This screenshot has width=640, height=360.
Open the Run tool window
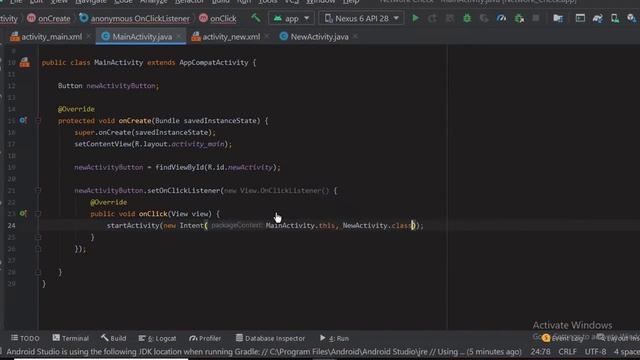pos(334,338)
